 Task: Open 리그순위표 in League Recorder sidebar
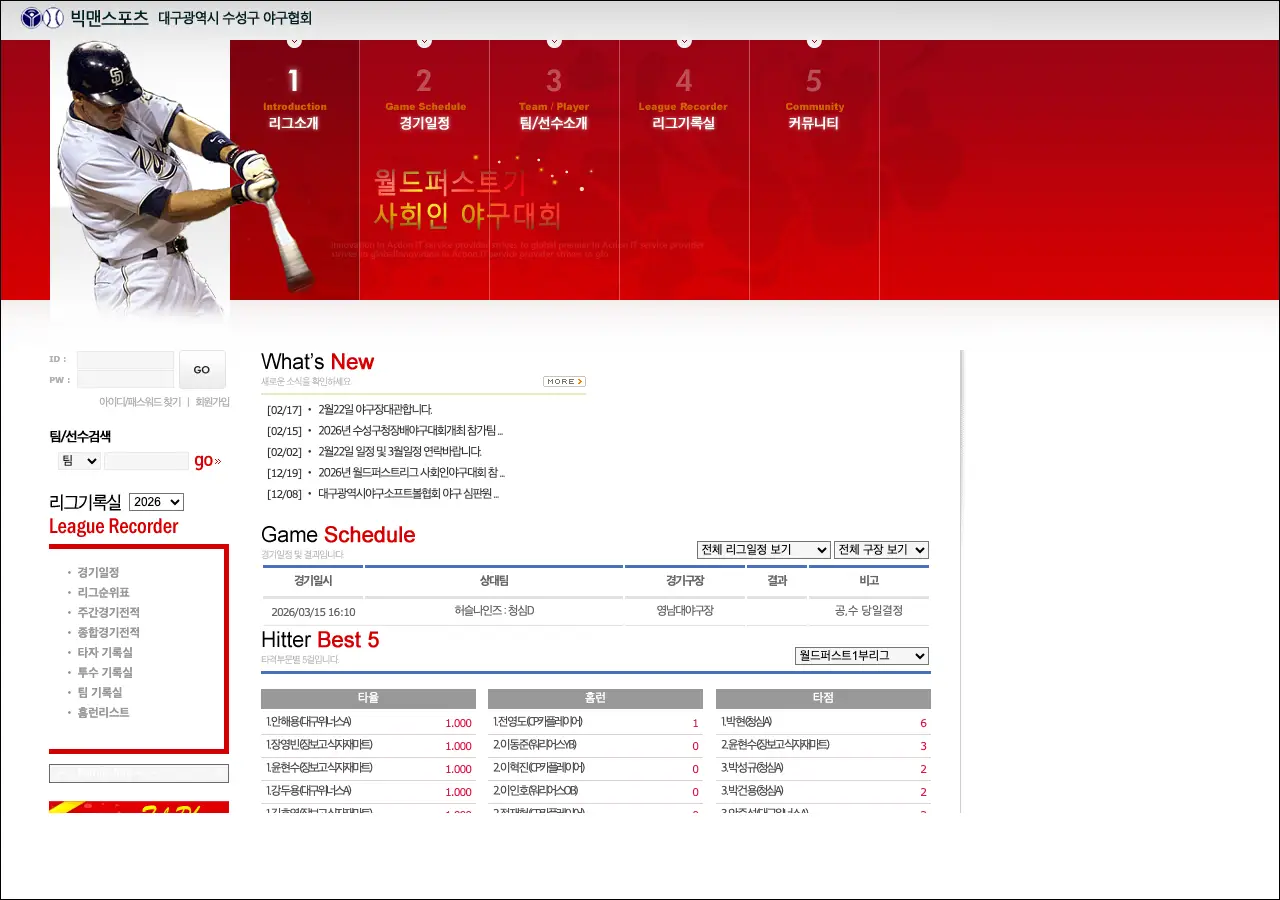point(103,592)
